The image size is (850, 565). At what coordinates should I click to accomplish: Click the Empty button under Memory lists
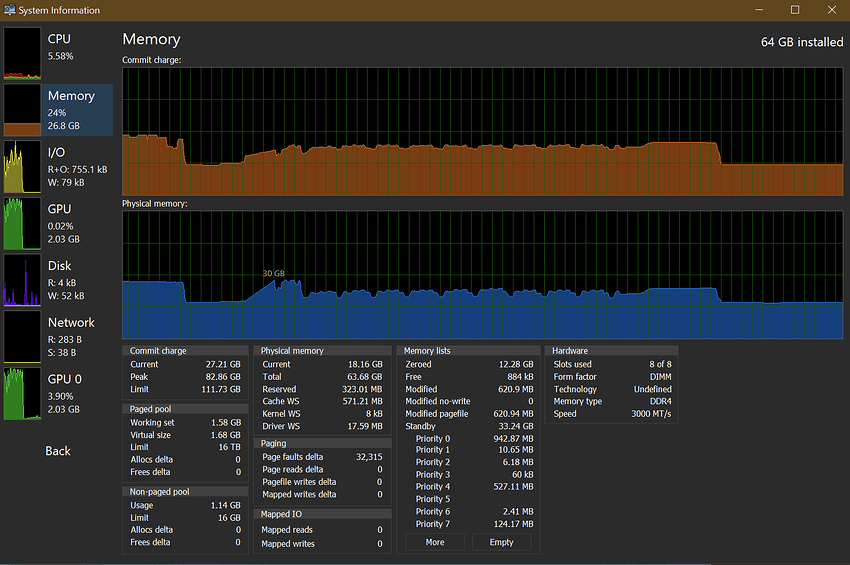coord(502,542)
